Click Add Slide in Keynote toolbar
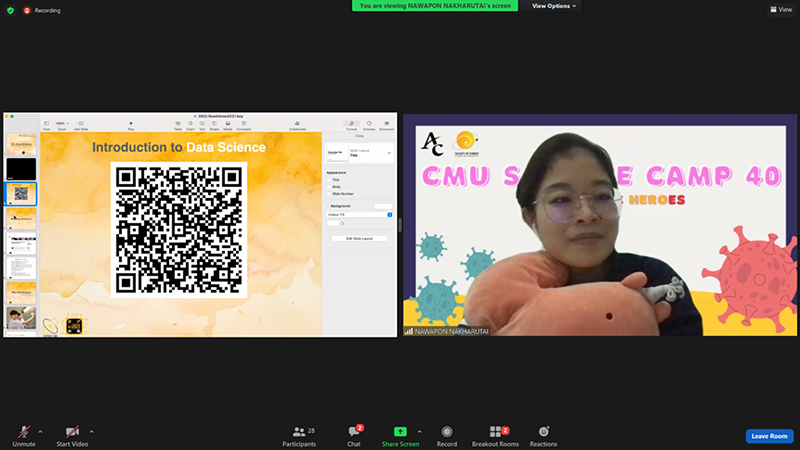Viewport: 800px width, 450px height. [81, 125]
